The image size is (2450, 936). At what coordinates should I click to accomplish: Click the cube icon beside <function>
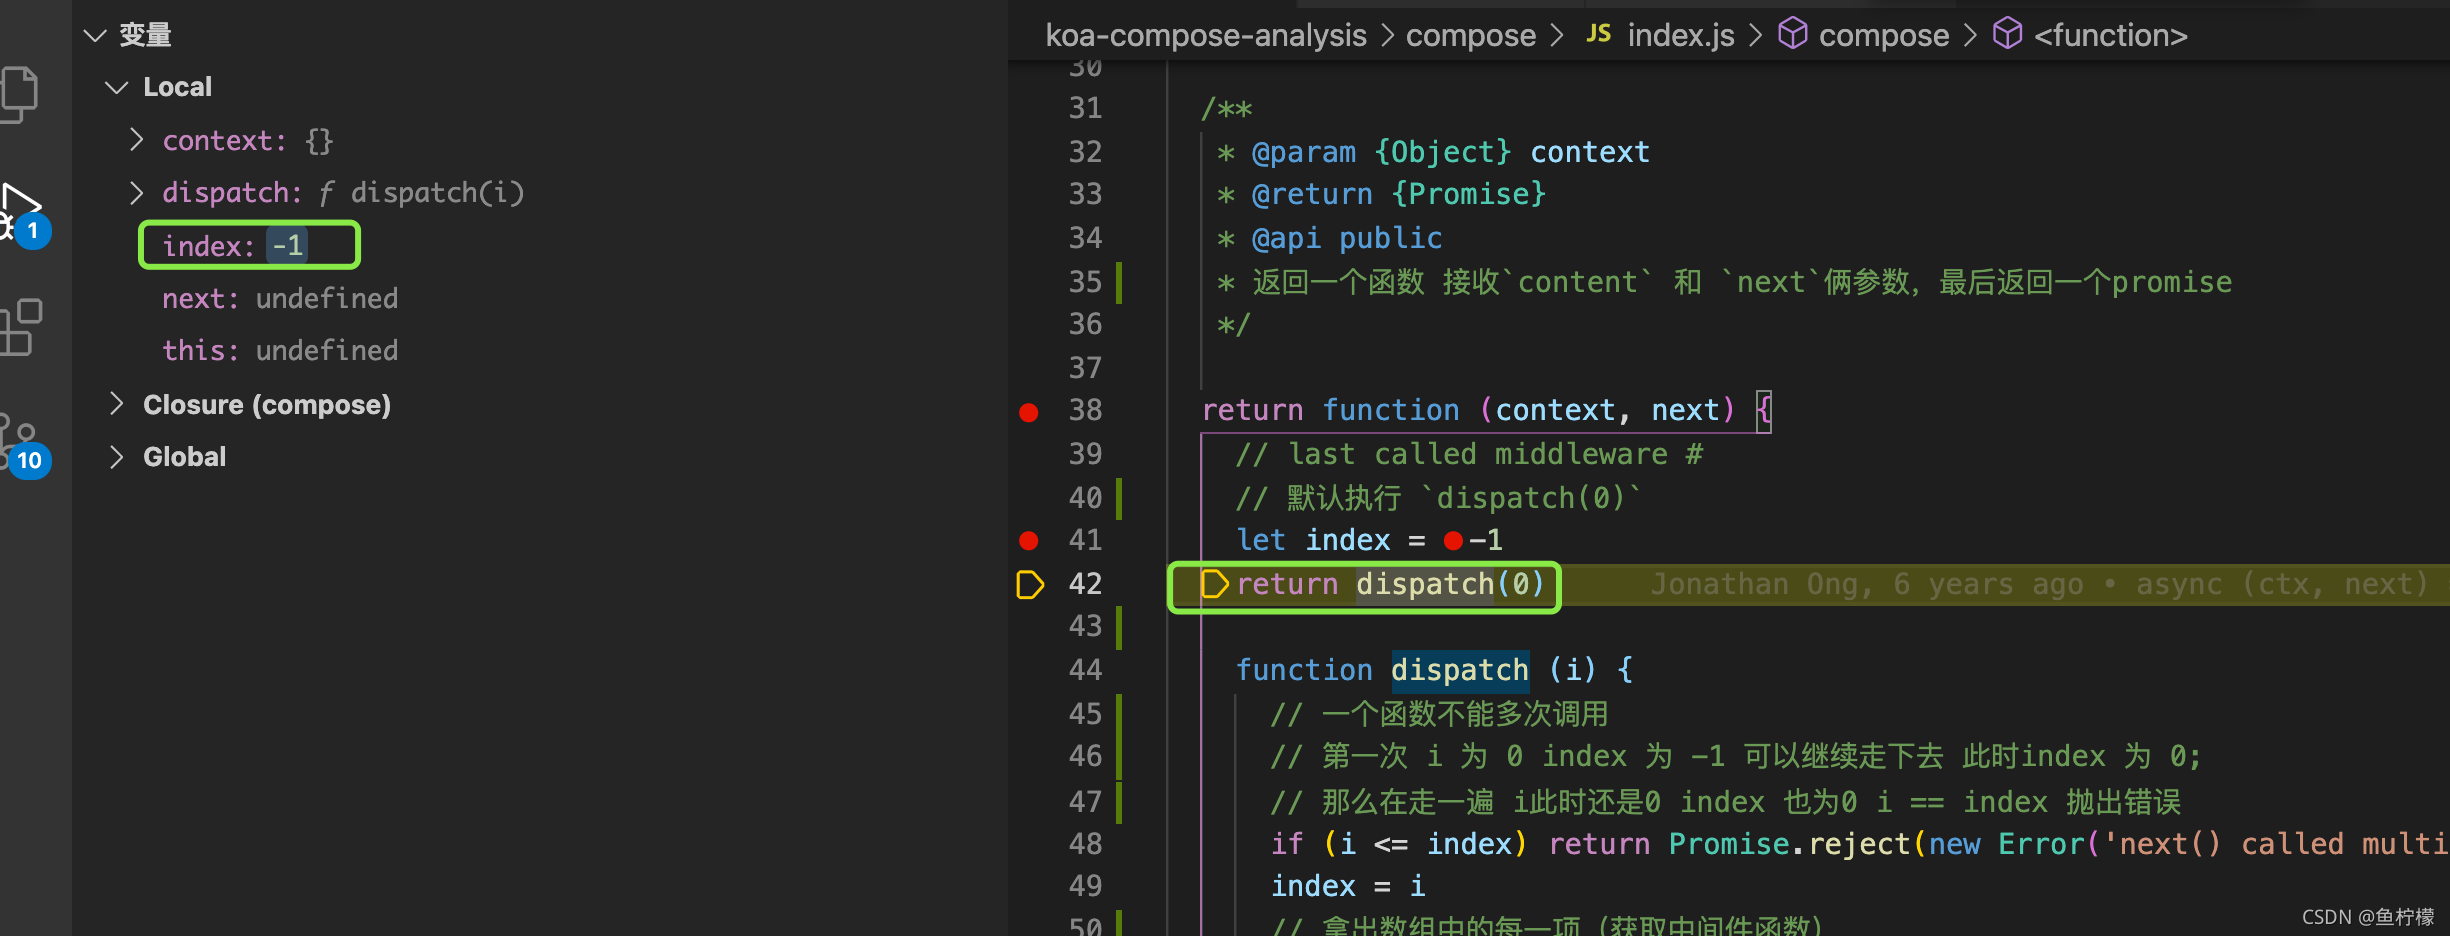(x=2008, y=33)
